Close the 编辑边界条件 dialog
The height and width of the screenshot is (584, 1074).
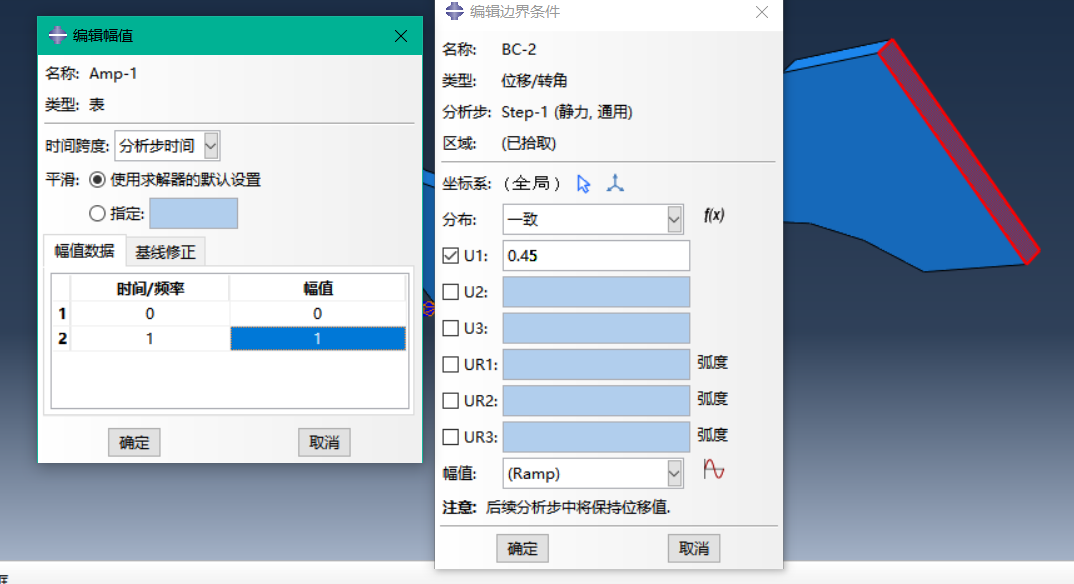(x=762, y=12)
